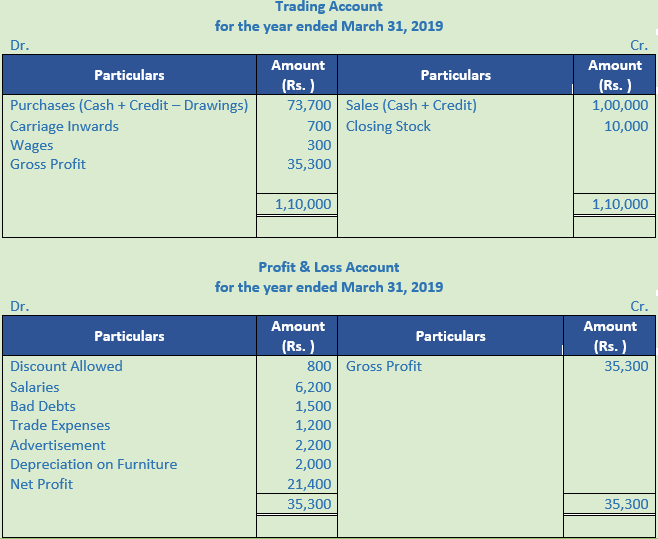Click the Trading Account title
658x539 pixels.
[328, 7]
